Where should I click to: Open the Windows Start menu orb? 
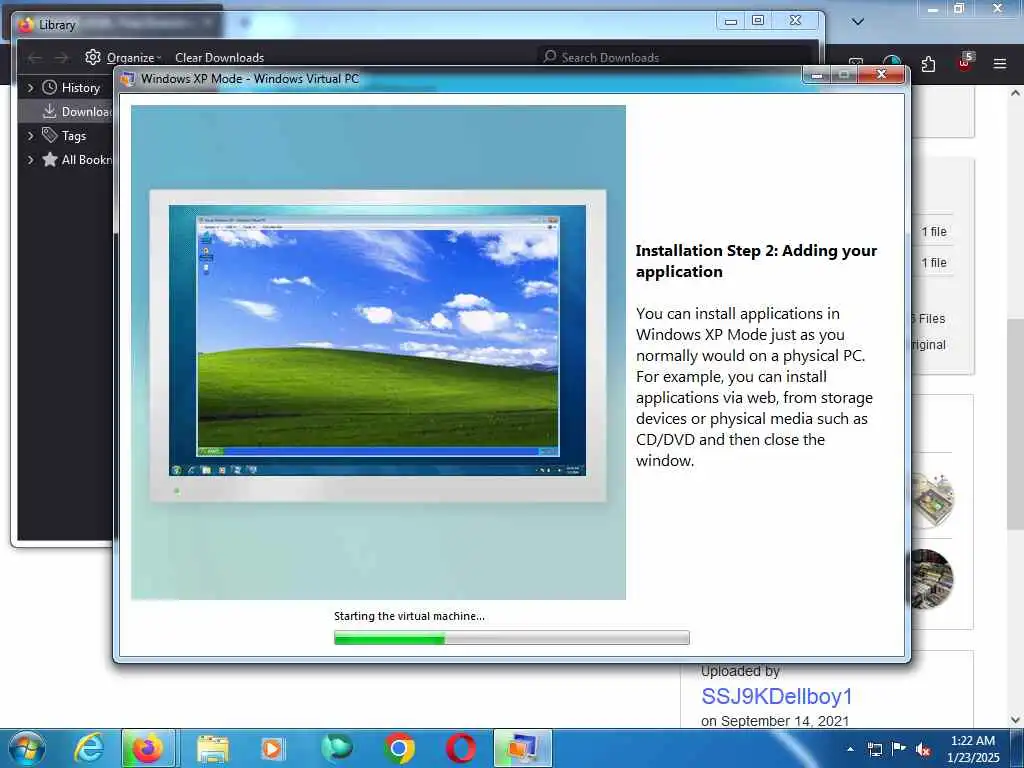tap(27, 748)
